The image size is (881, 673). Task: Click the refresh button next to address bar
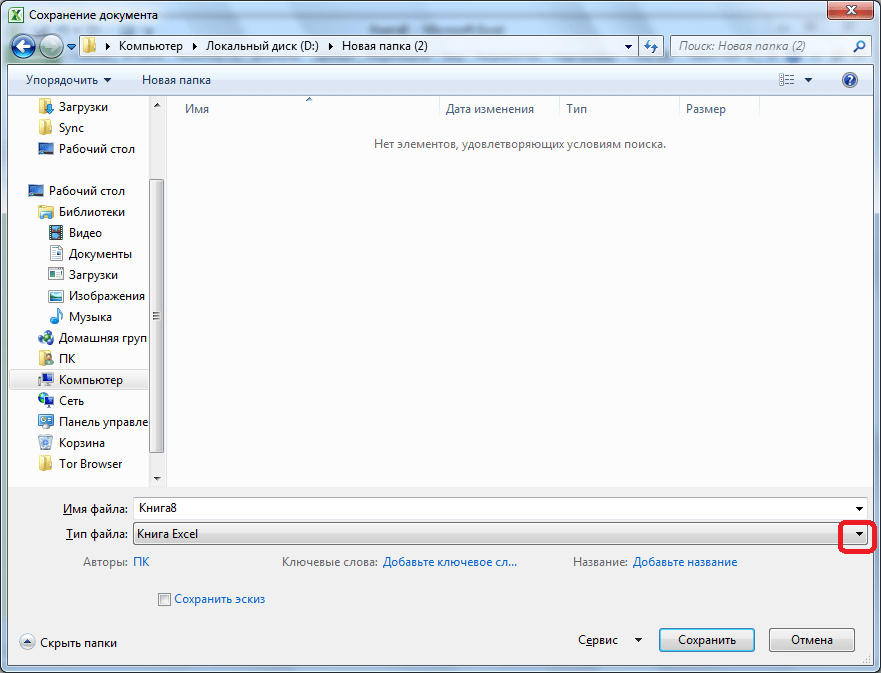pyautogui.click(x=651, y=47)
